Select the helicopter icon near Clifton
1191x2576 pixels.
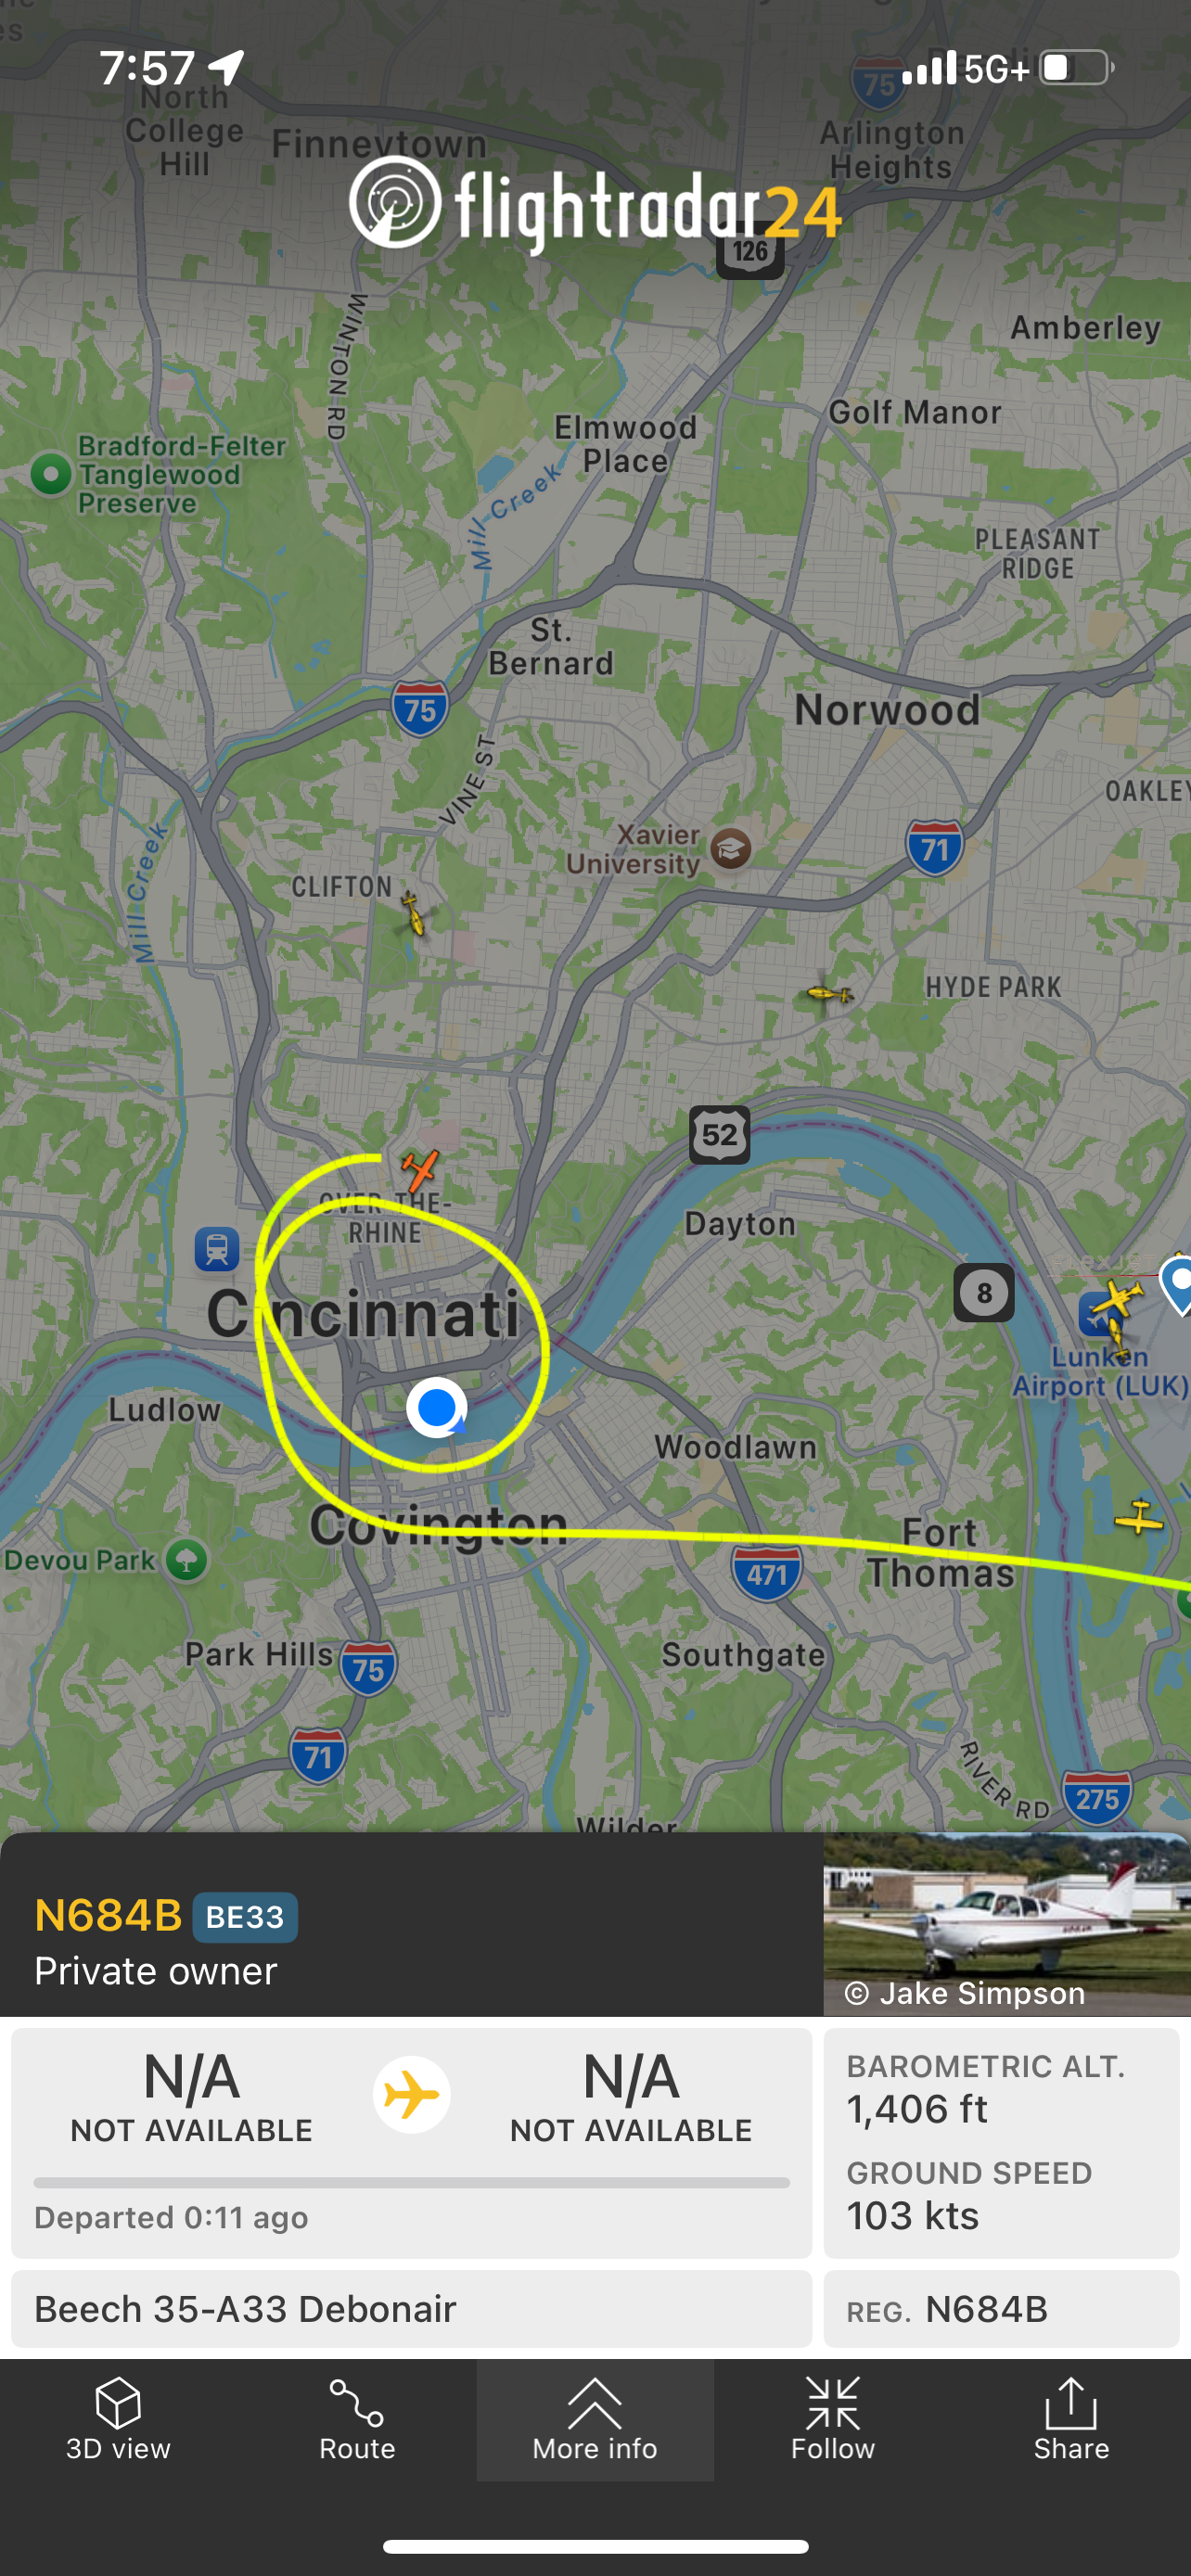(413, 912)
